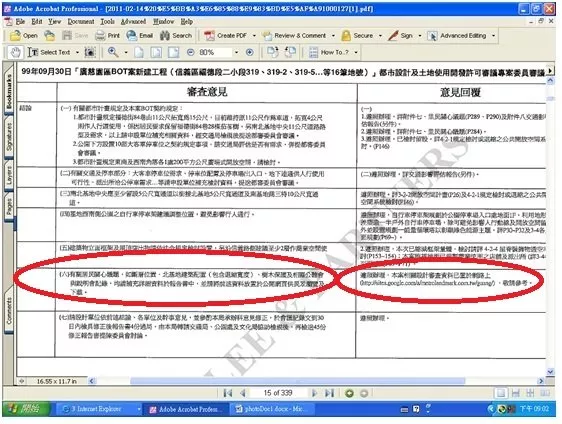562x424 pixels.
Task: Click the zoom-in magnifier tool
Action: (113, 52)
